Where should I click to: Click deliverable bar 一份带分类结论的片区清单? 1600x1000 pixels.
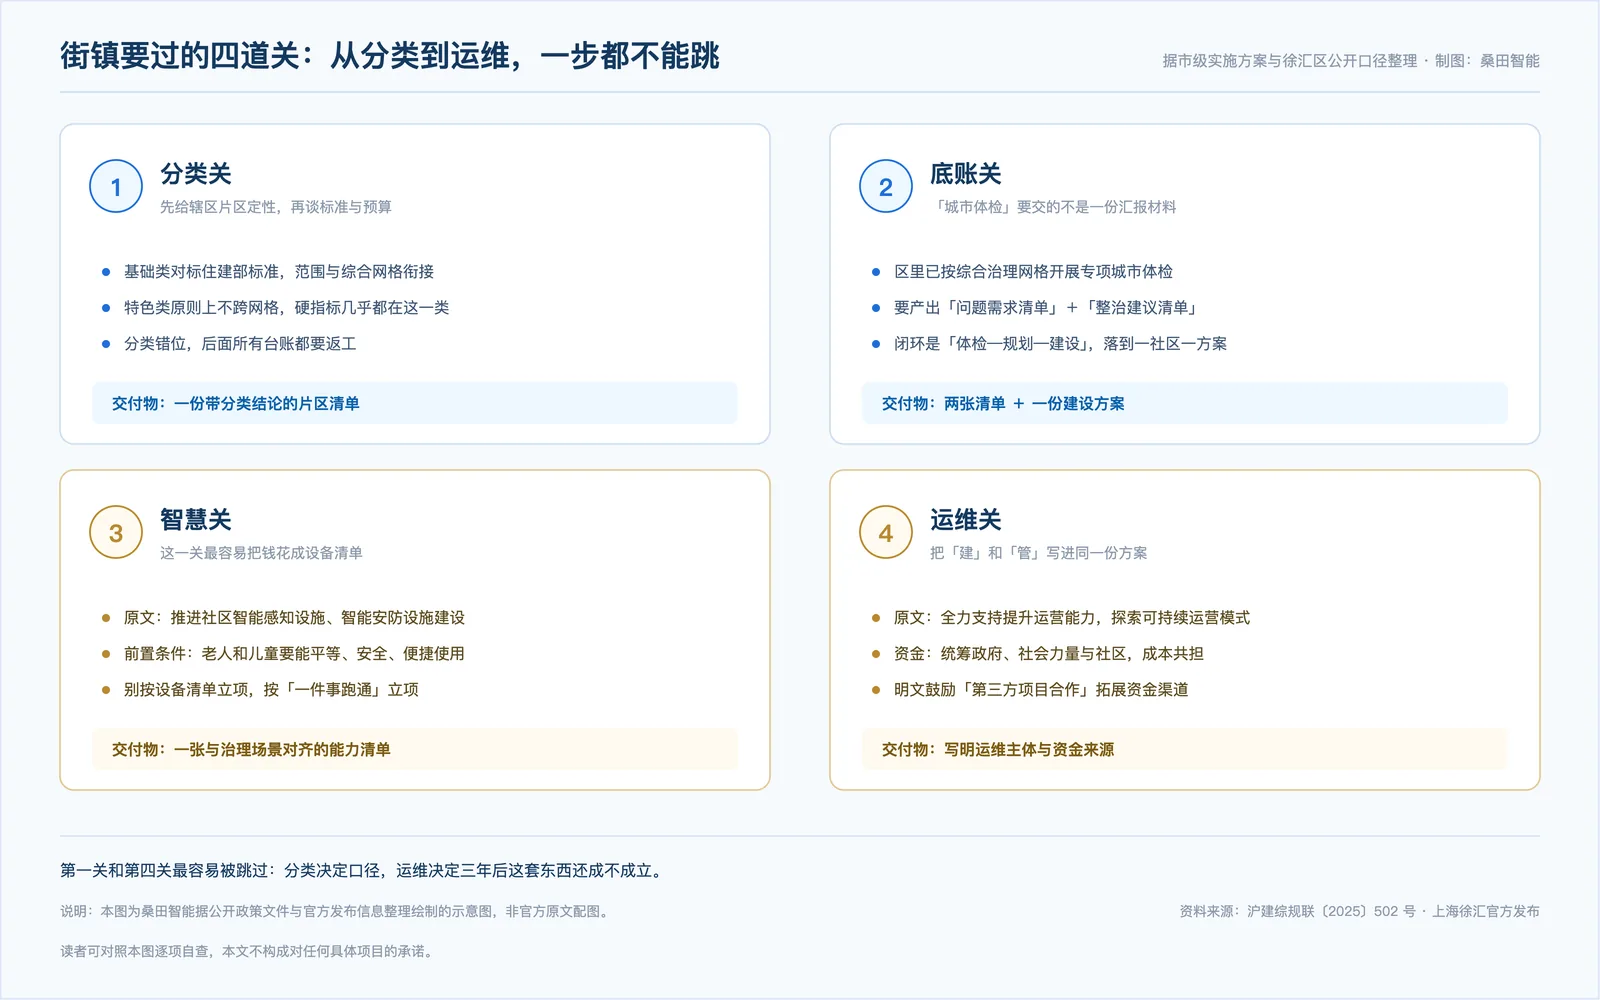tap(415, 403)
